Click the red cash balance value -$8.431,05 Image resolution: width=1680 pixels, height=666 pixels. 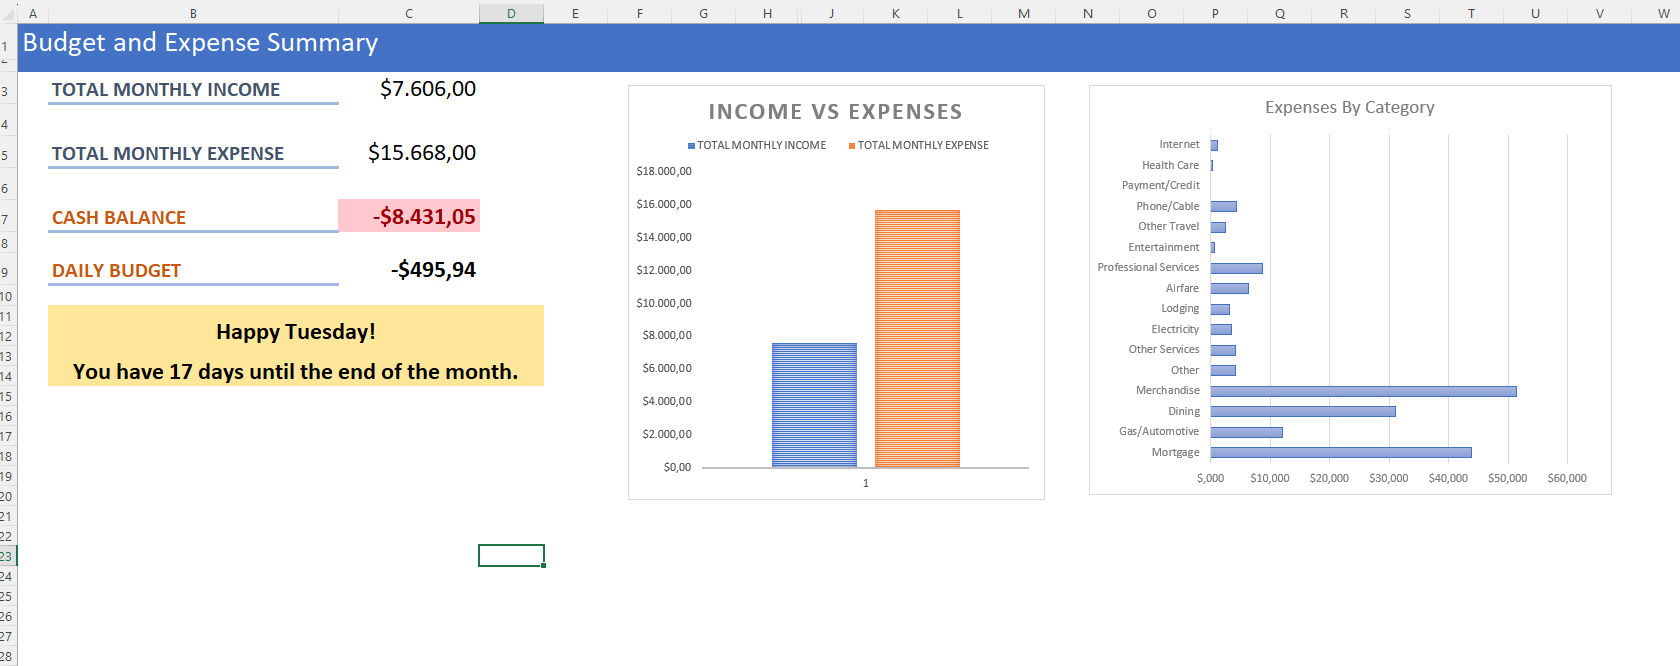423,217
